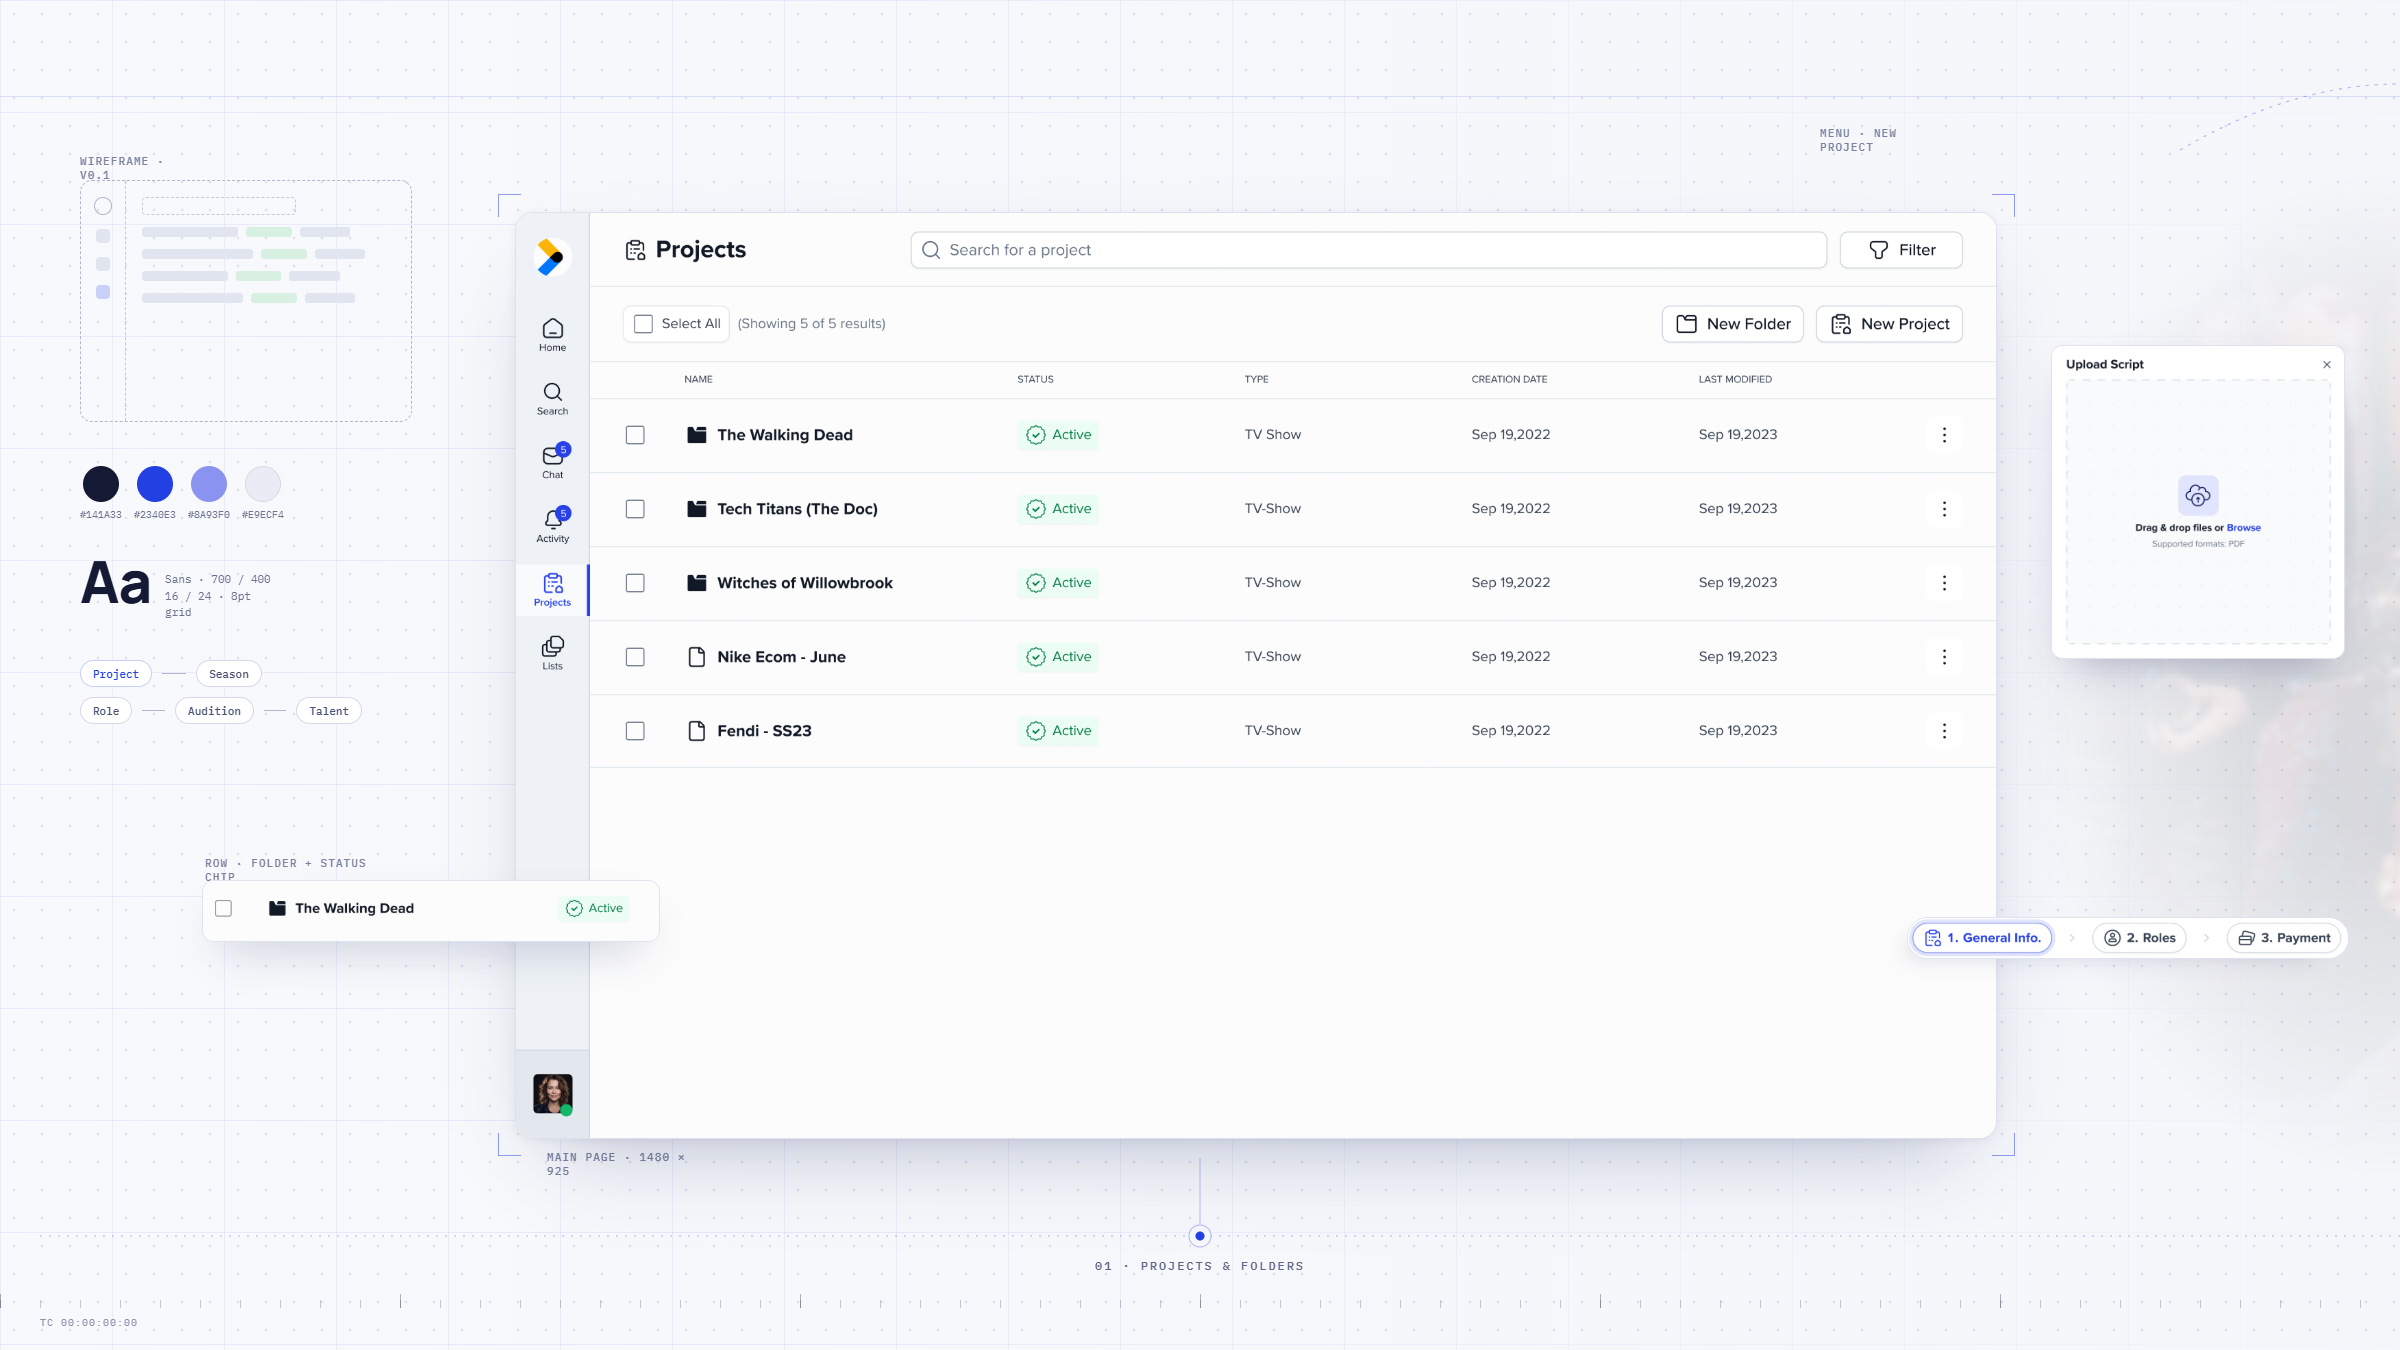Check the Witches of Willowbrook row checkbox
This screenshot has width=2400, height=1350.
point(635,583)
